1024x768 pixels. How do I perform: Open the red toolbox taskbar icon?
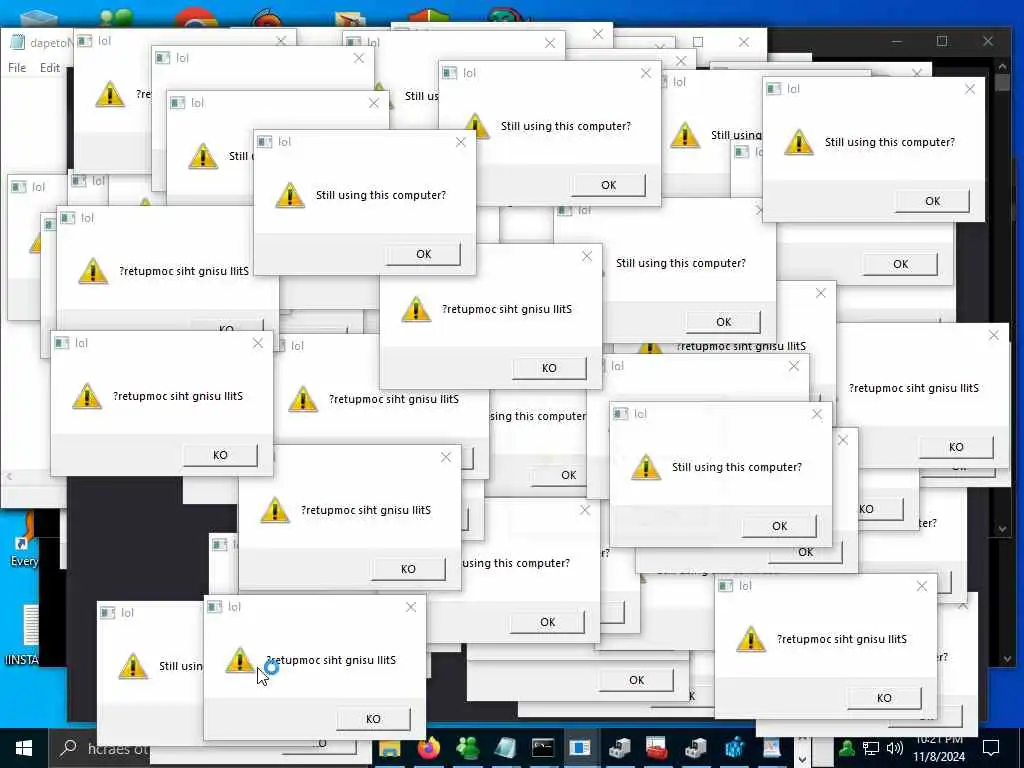click(x=656, y=748)
